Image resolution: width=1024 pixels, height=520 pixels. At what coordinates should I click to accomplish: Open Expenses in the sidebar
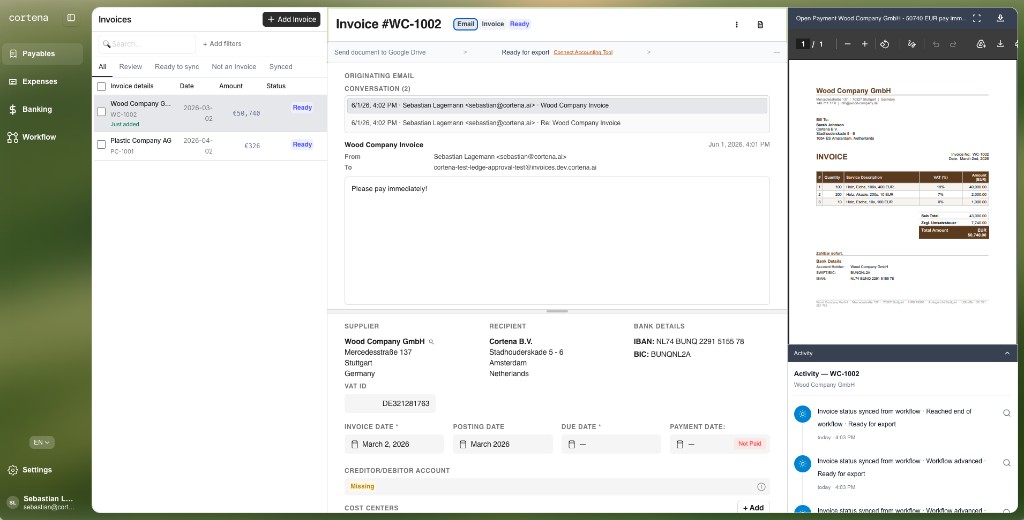[42, 82]
